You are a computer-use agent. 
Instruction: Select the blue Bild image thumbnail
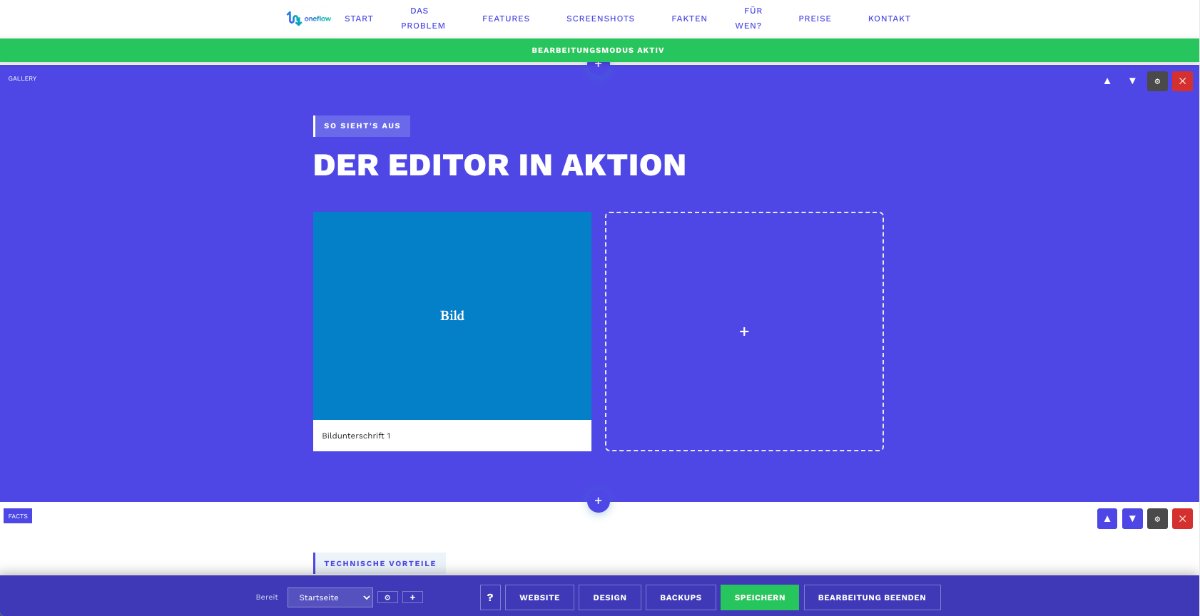click(452, 315)
